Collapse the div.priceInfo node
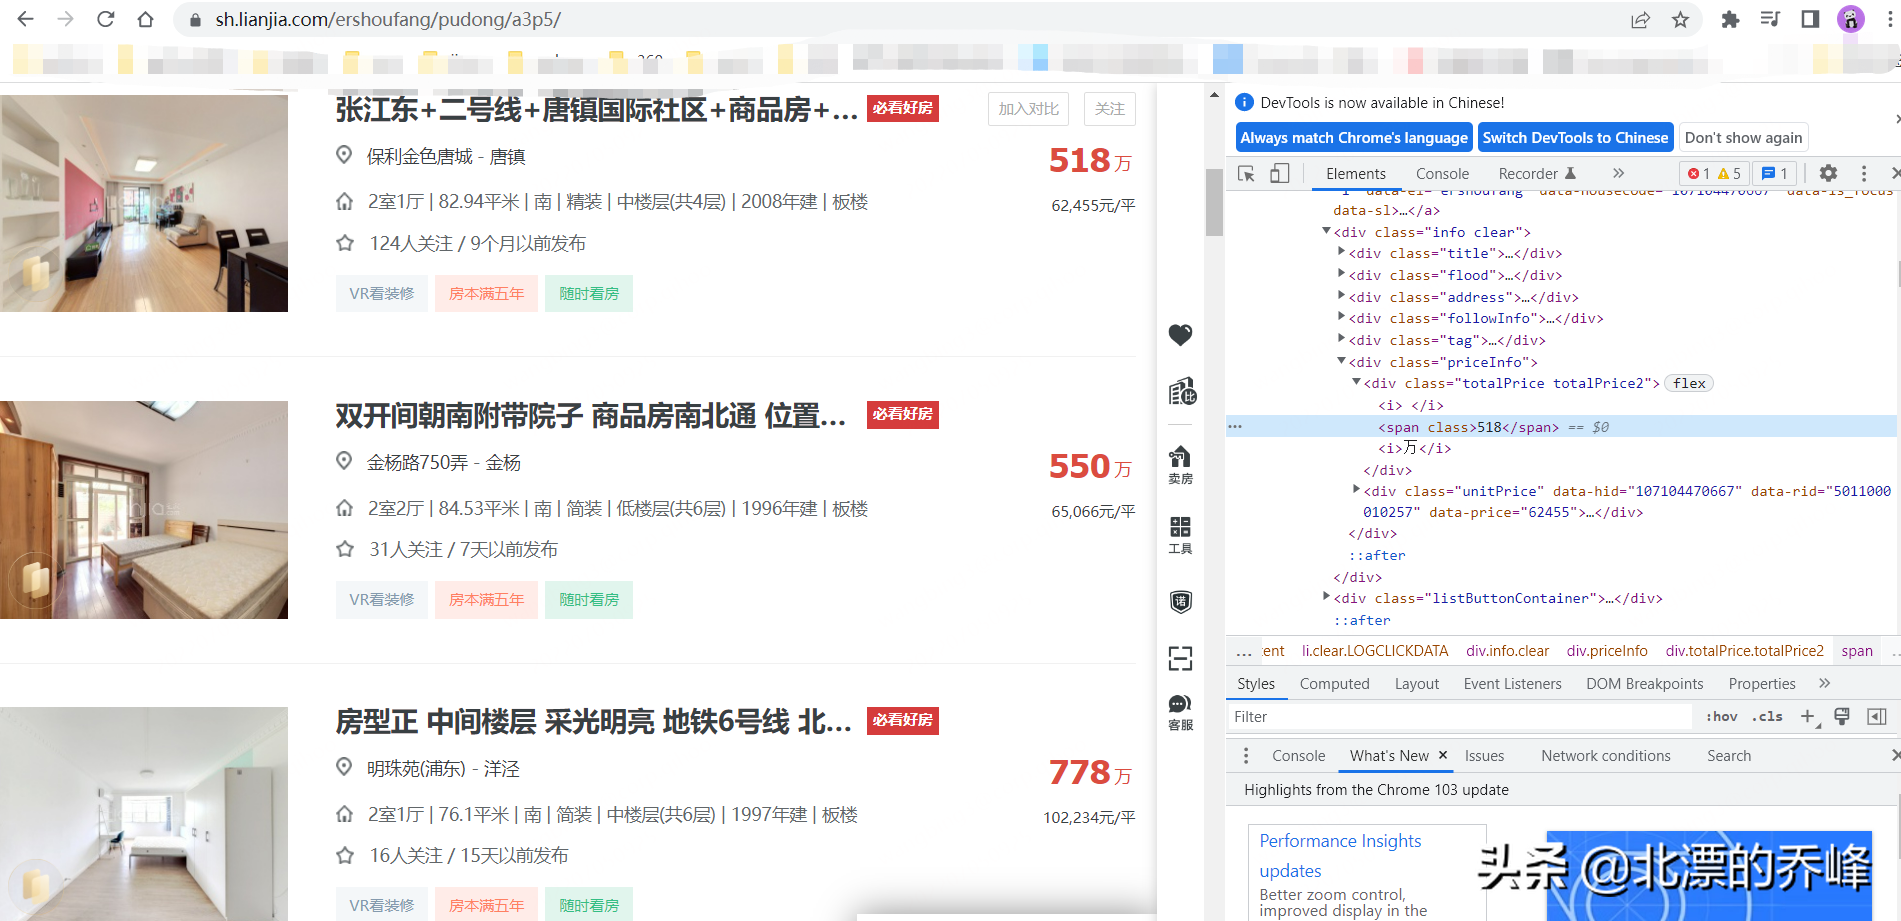 coord(1341,361)
